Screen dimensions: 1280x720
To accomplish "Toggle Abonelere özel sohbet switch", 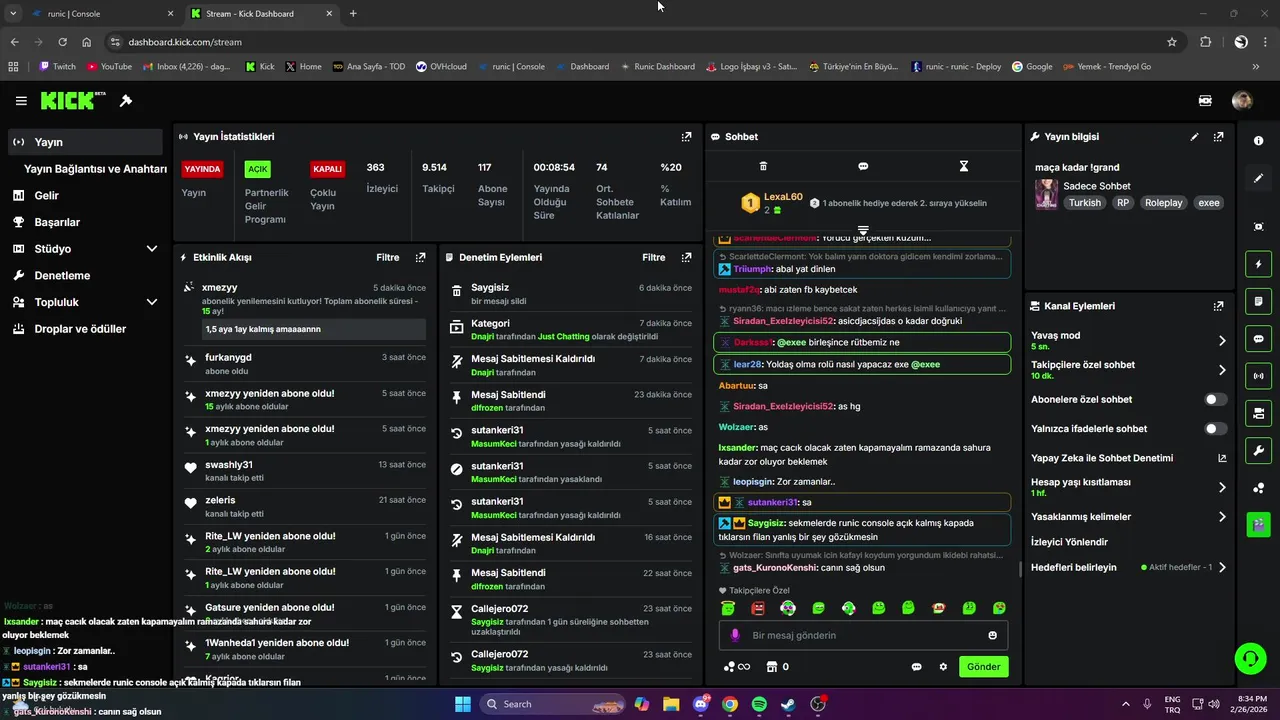I will click(x=1215, y=399).
